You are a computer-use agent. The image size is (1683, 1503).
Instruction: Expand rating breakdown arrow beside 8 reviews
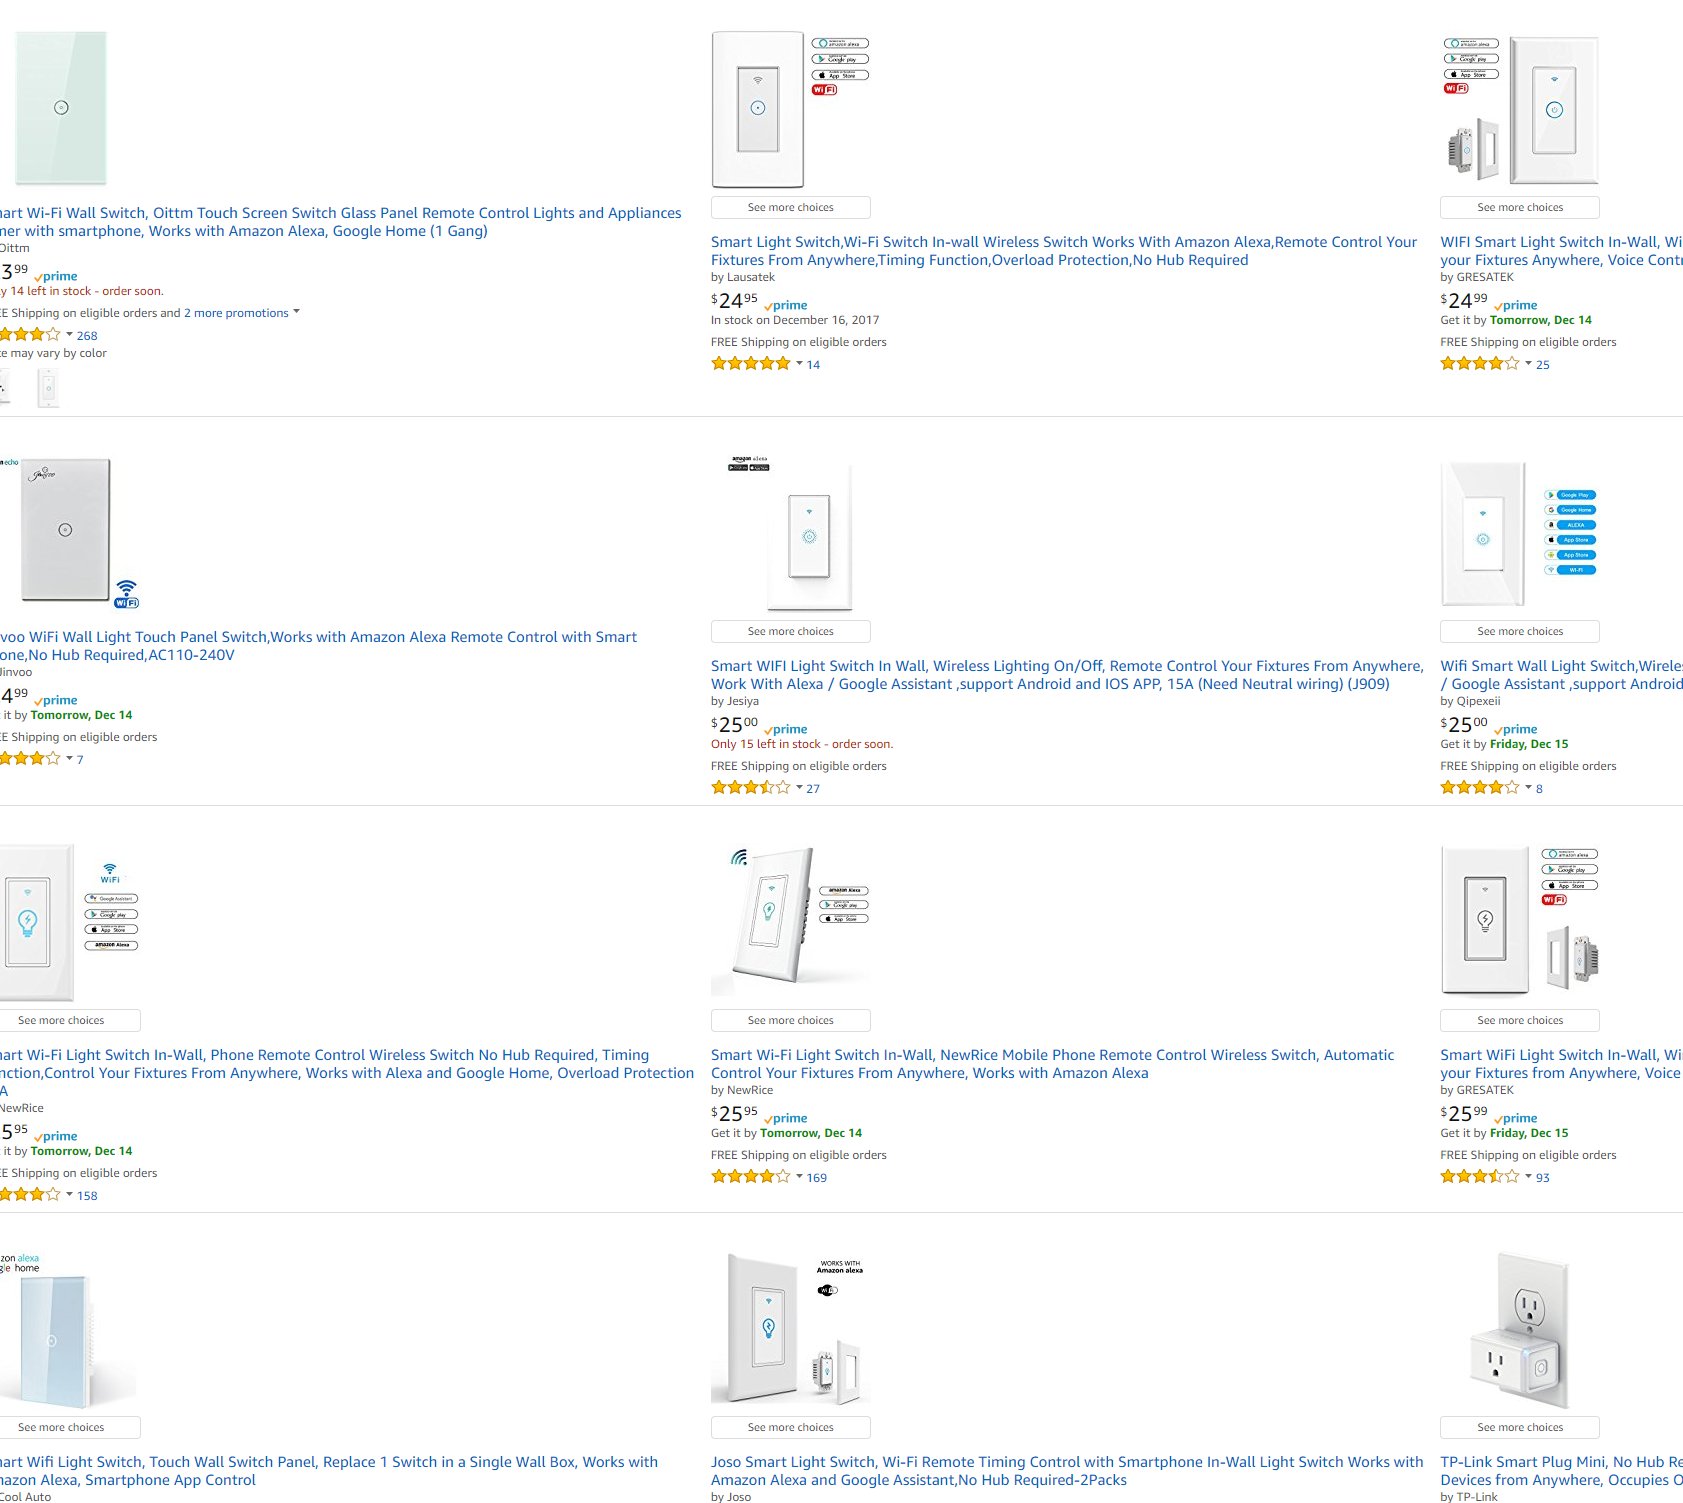pos(1529,787)
